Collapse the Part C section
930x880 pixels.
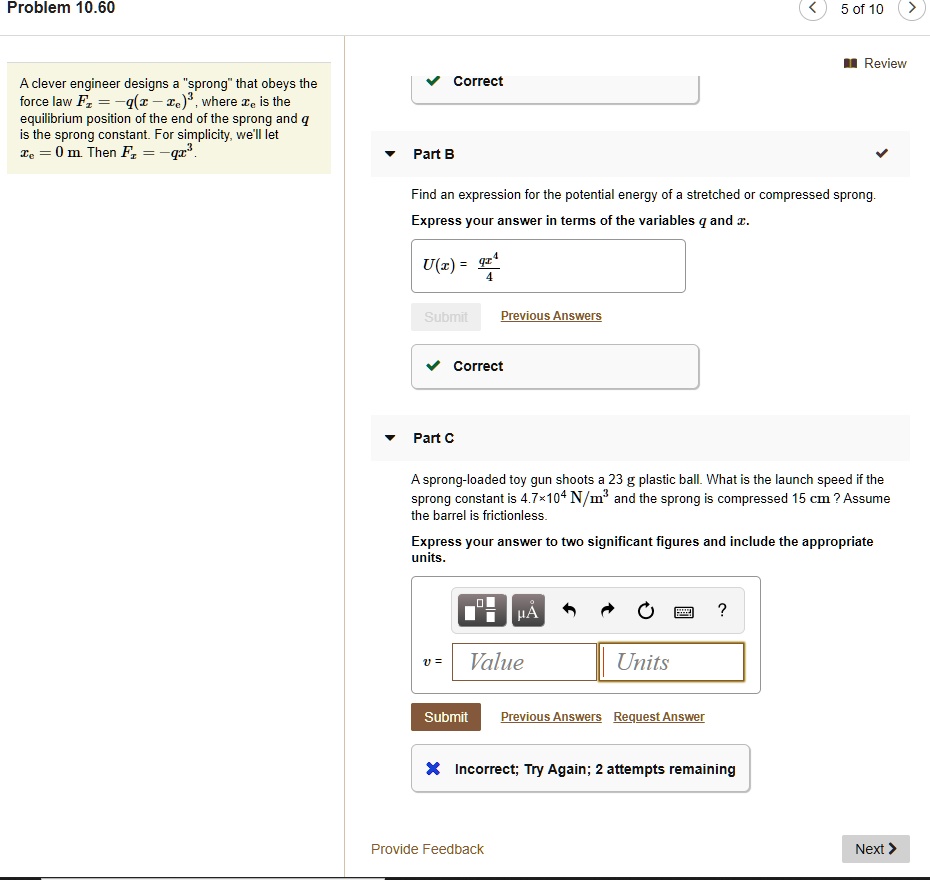coord(390,438)
